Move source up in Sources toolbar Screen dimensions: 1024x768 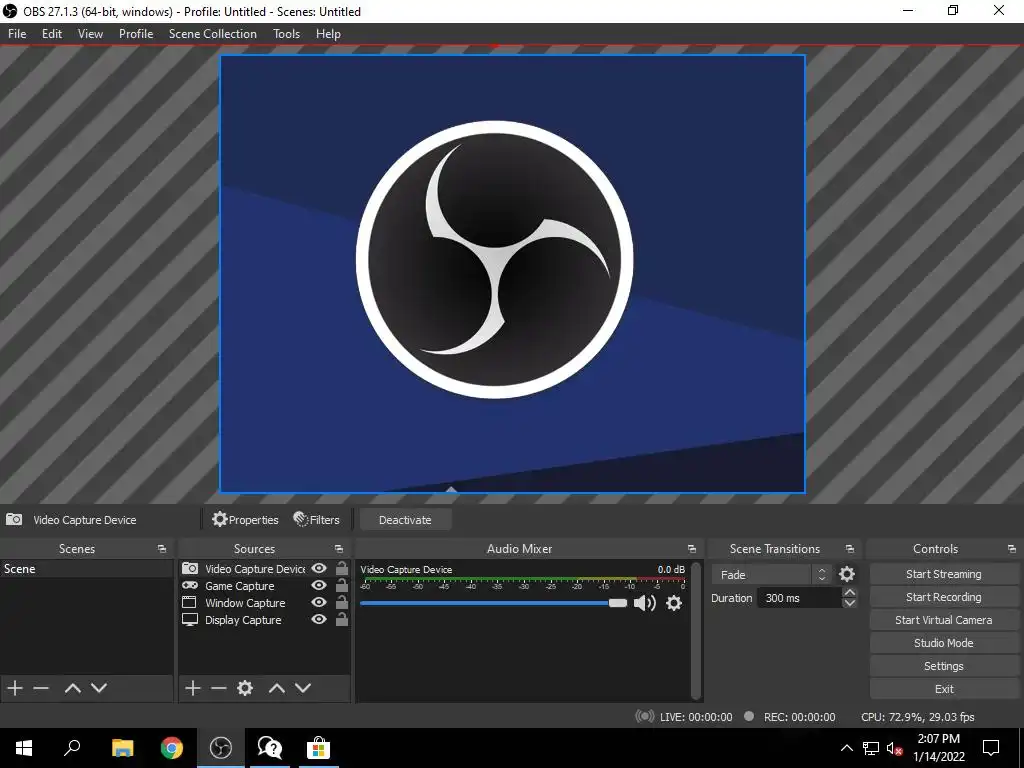[x=277, y=688]
